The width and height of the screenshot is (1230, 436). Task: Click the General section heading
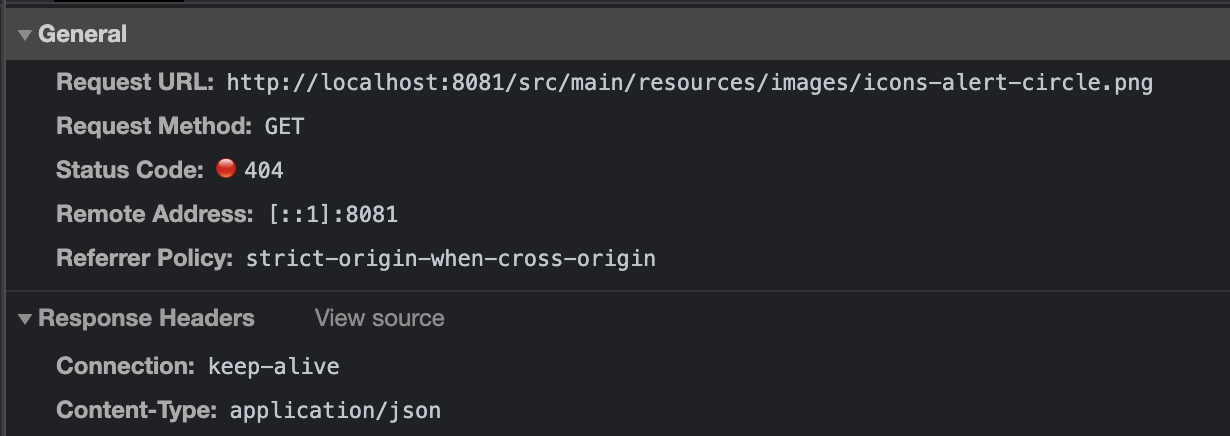tap(82, 35)
